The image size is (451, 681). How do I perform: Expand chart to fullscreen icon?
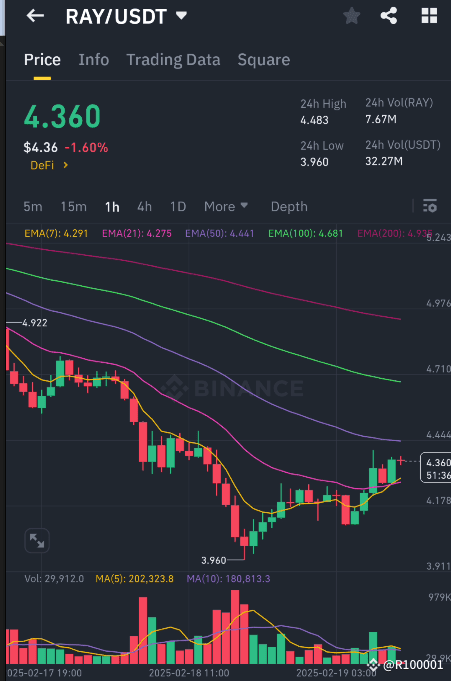(37, 541)
